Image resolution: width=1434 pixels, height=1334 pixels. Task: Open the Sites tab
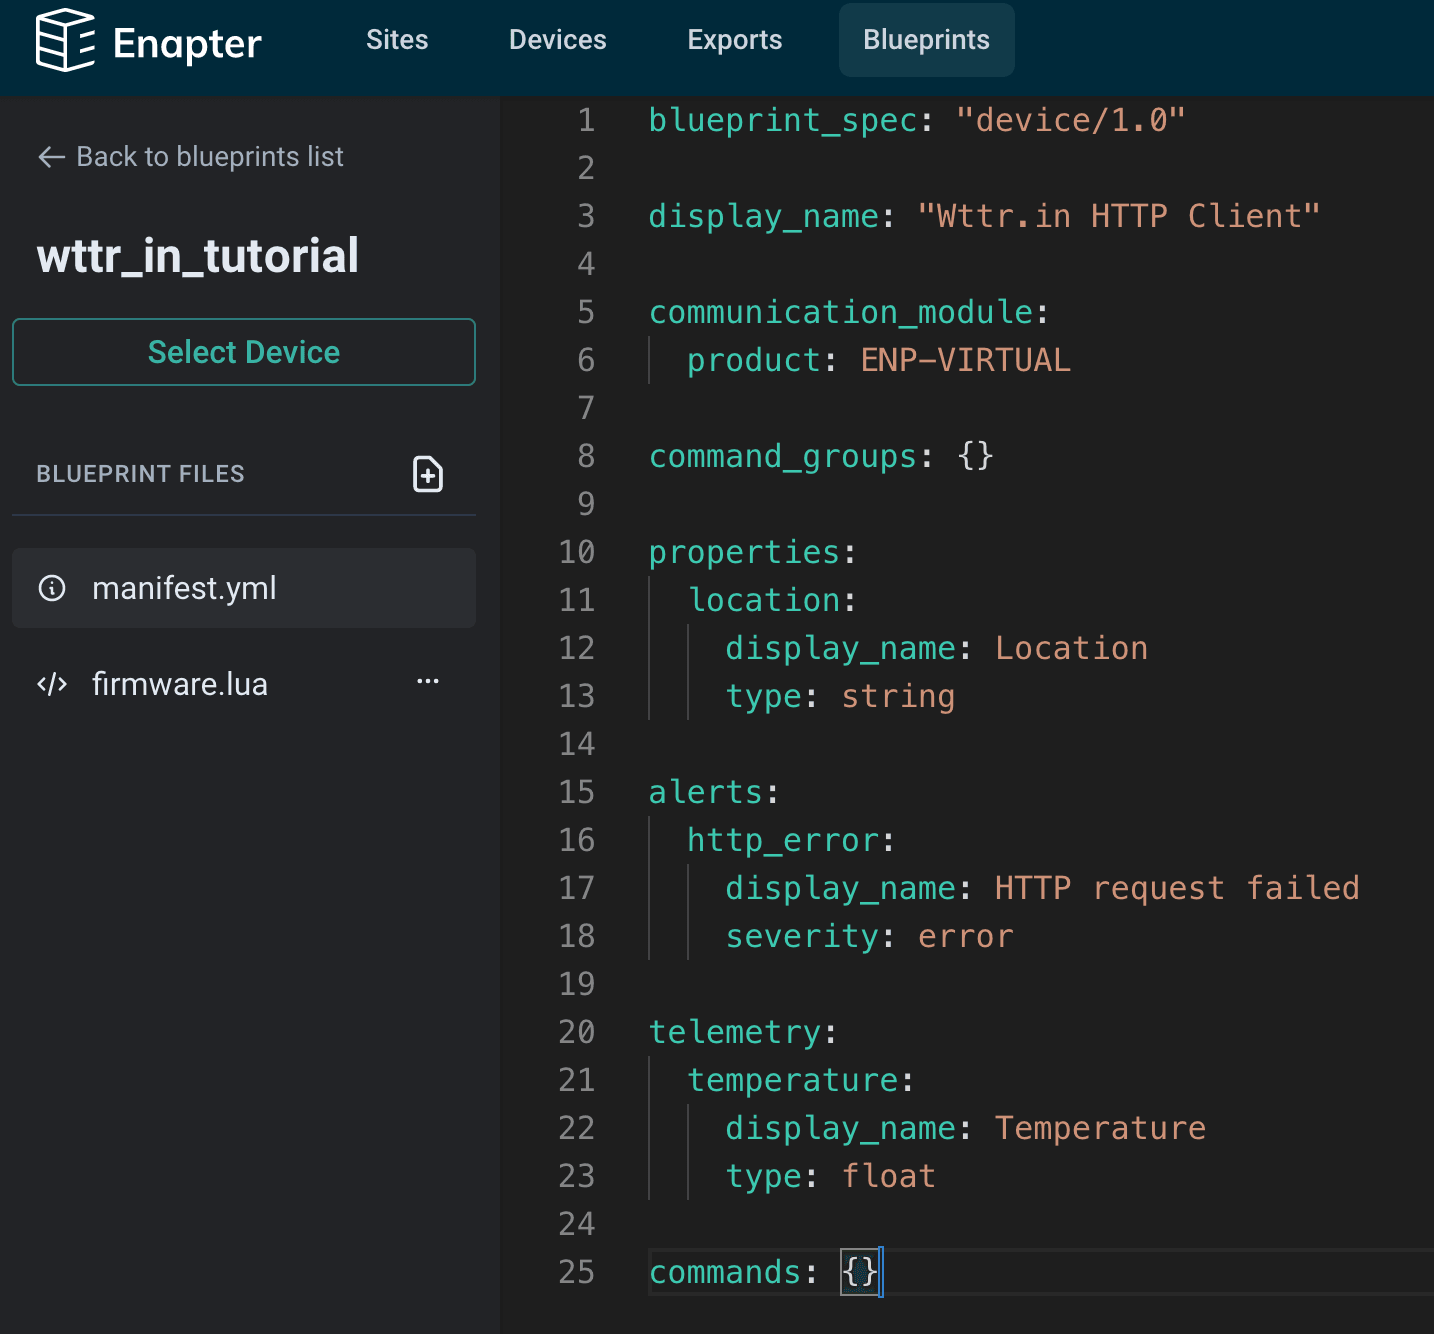tap(397, 40)
